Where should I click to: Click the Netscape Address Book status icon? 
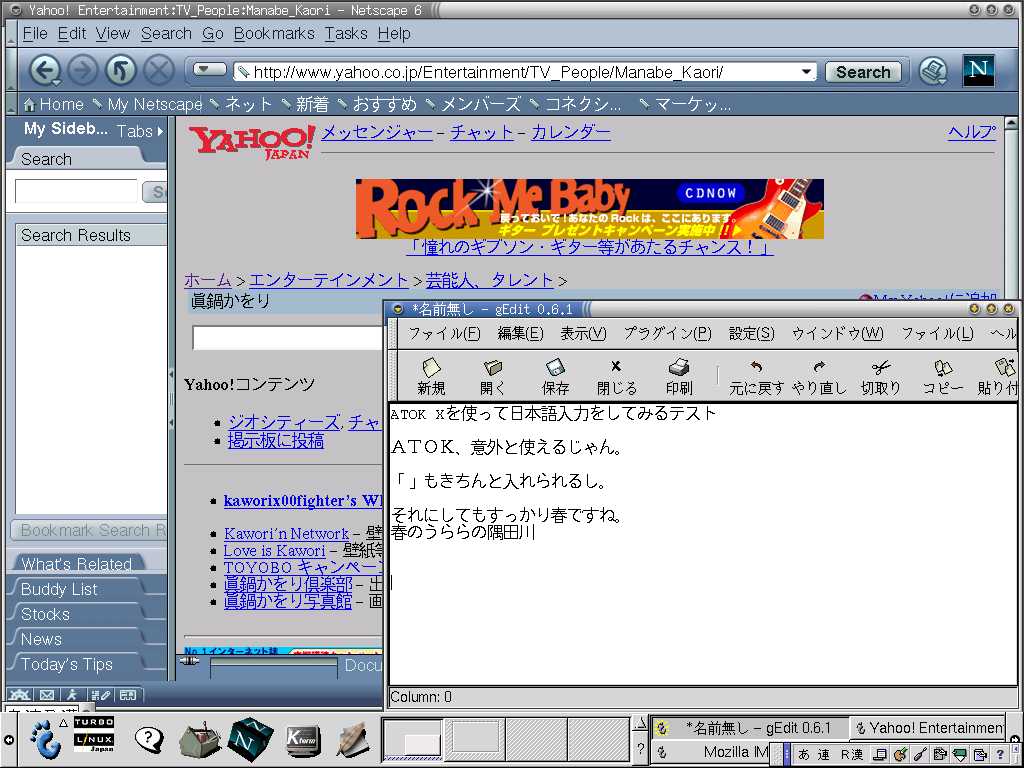(x=128, y=695)
